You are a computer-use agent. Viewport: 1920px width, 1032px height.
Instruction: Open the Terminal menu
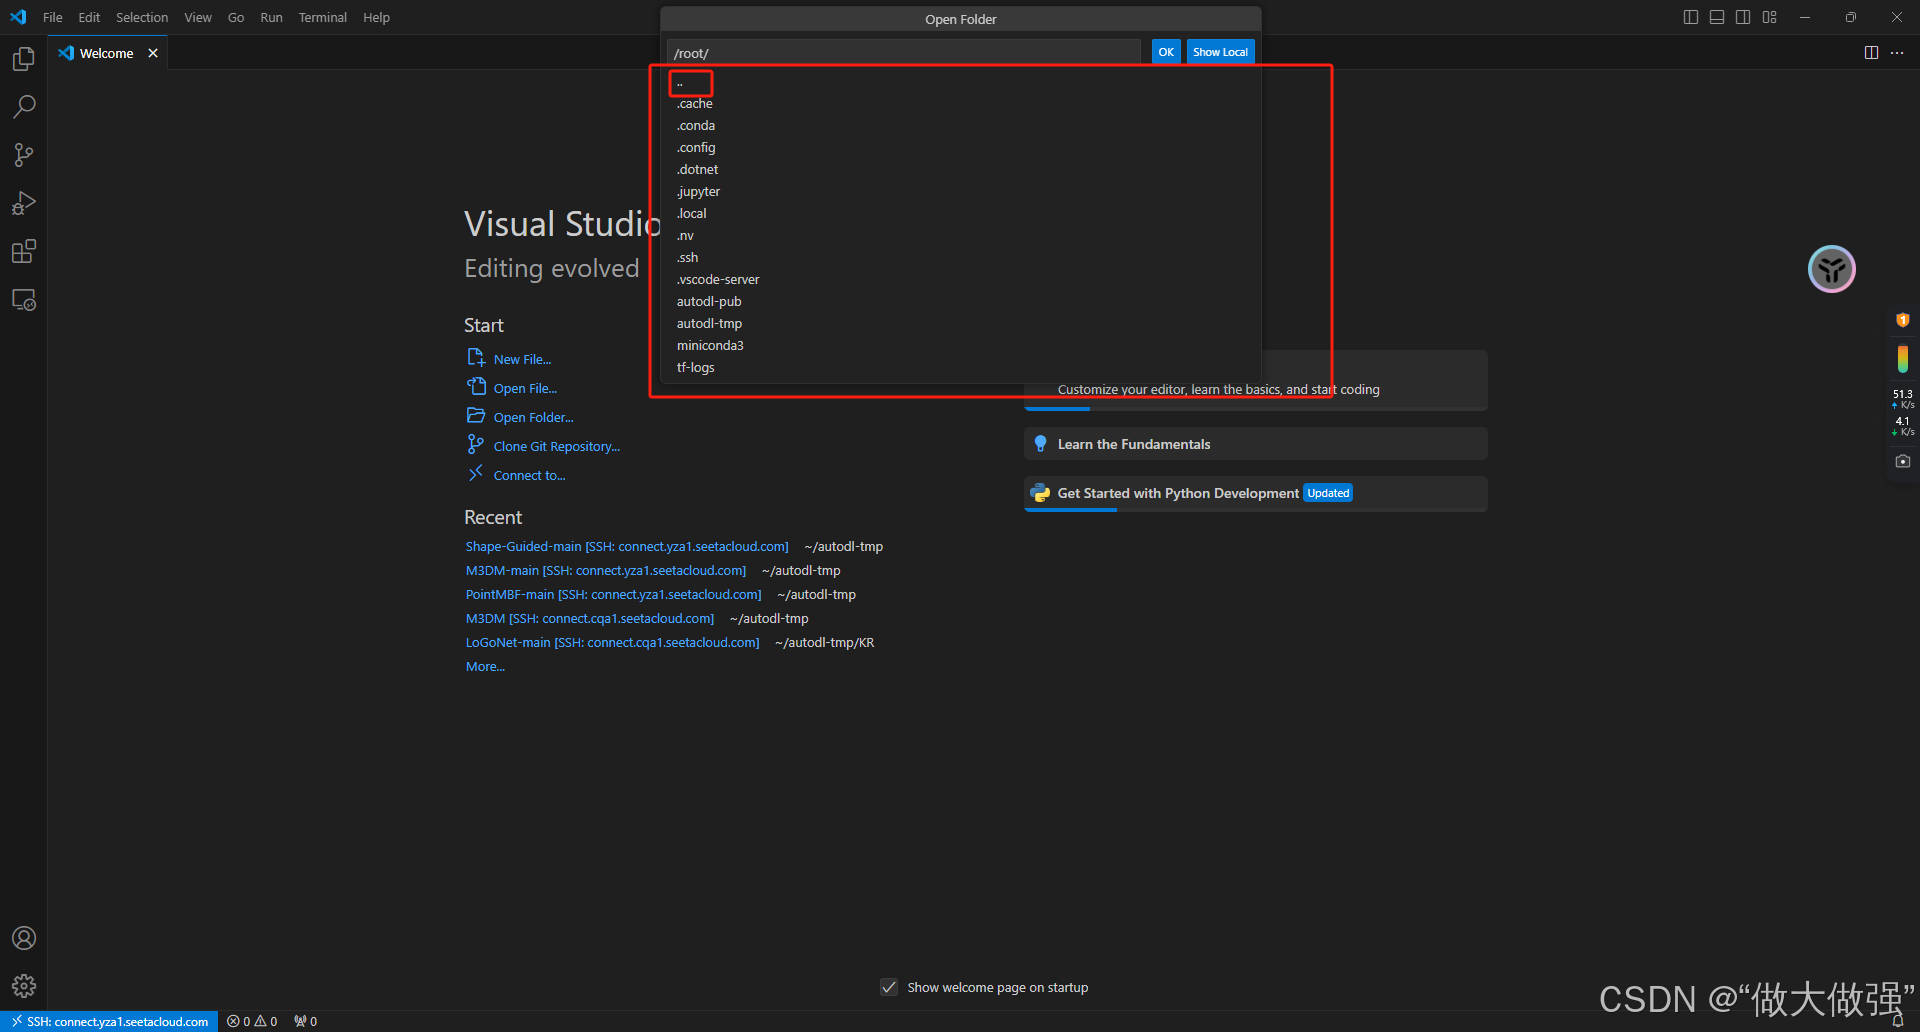[322, 17]
